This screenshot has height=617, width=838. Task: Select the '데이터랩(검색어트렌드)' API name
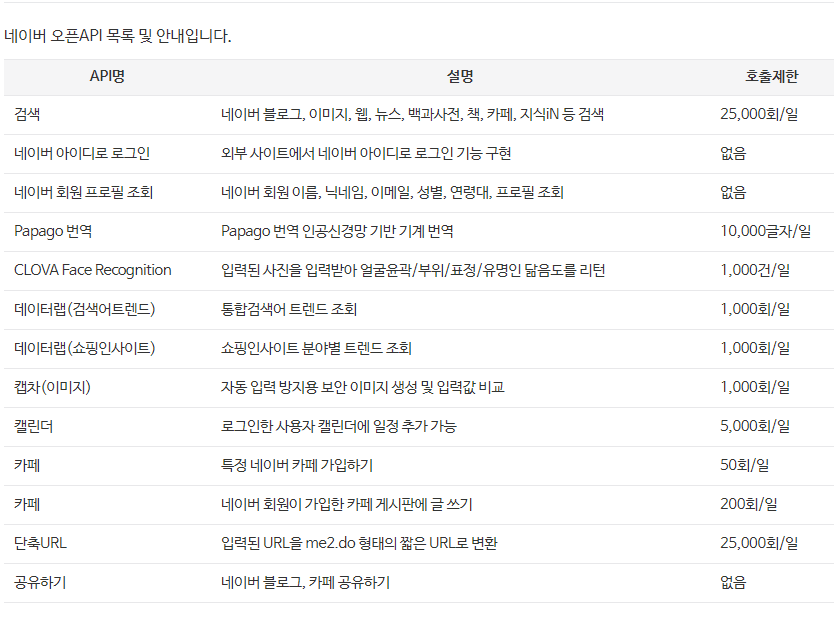tap(84, 310)
